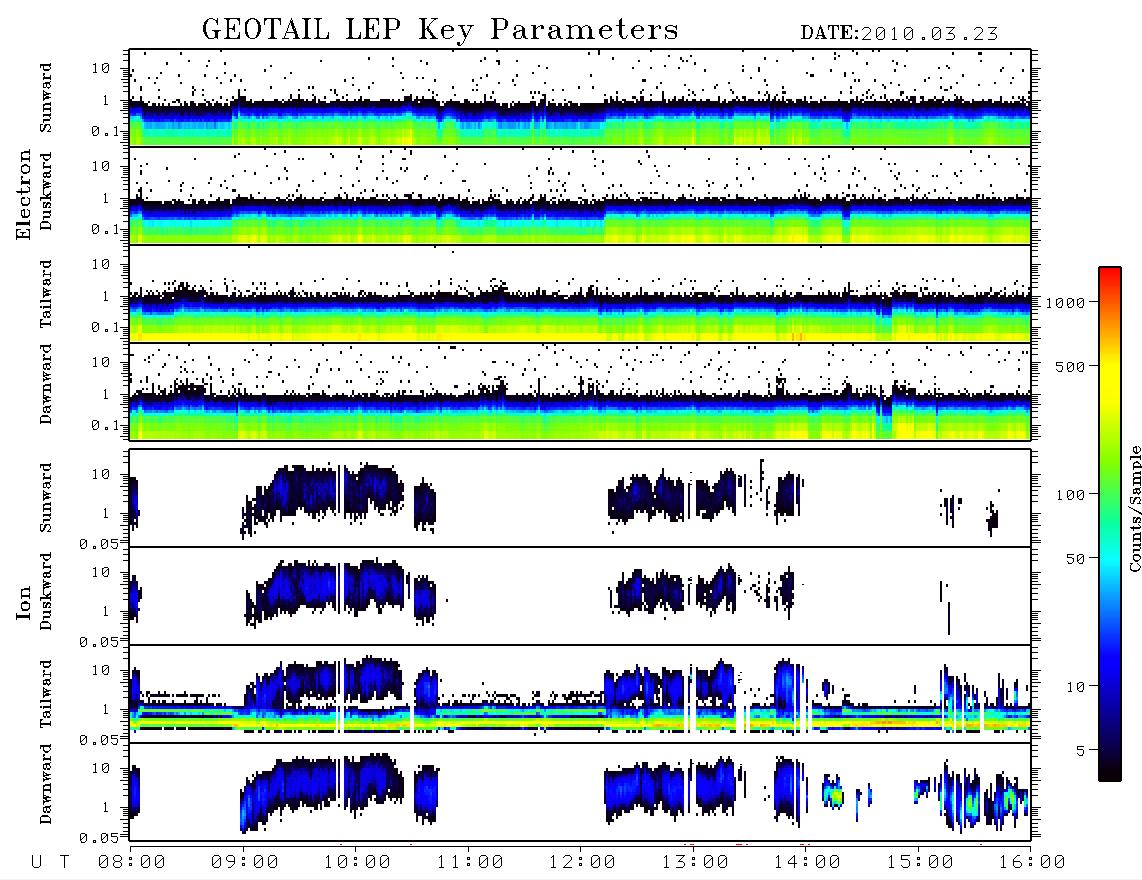The image size is (1142, 880).
Task: Click the 09:00 time axis label
Action: (x=245, y=862)
